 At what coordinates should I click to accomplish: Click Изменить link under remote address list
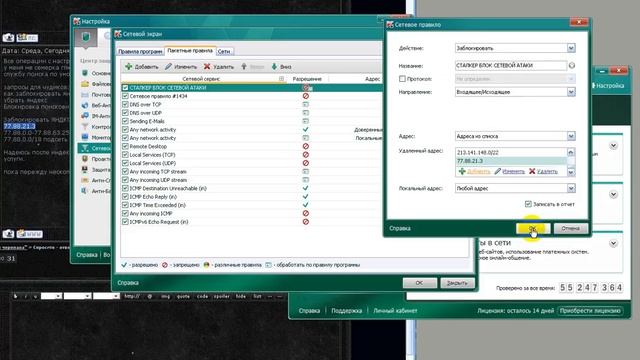[513, 171]
